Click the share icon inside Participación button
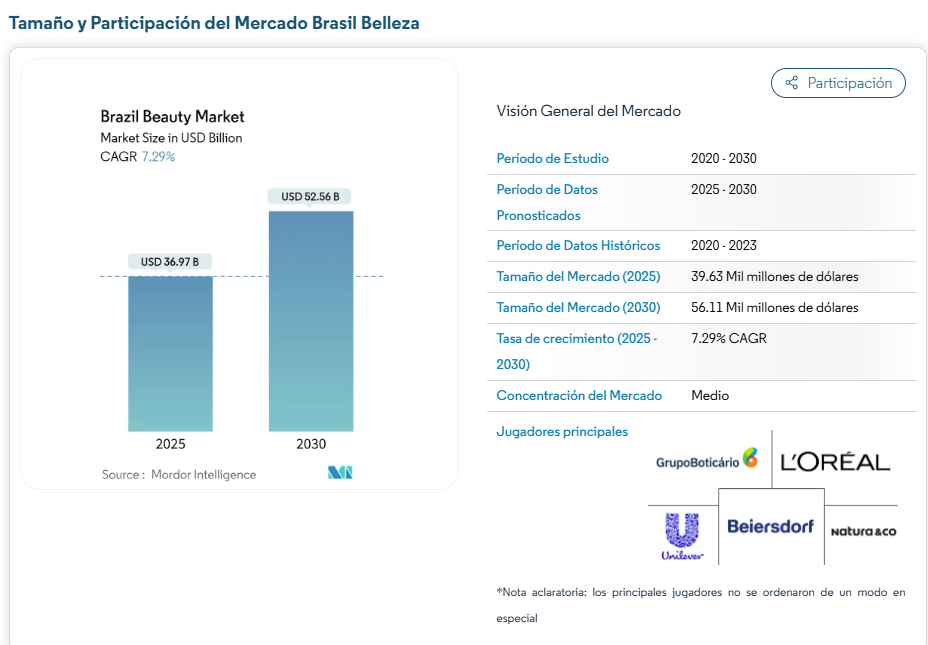928x645 pixels. click(791, 83)
